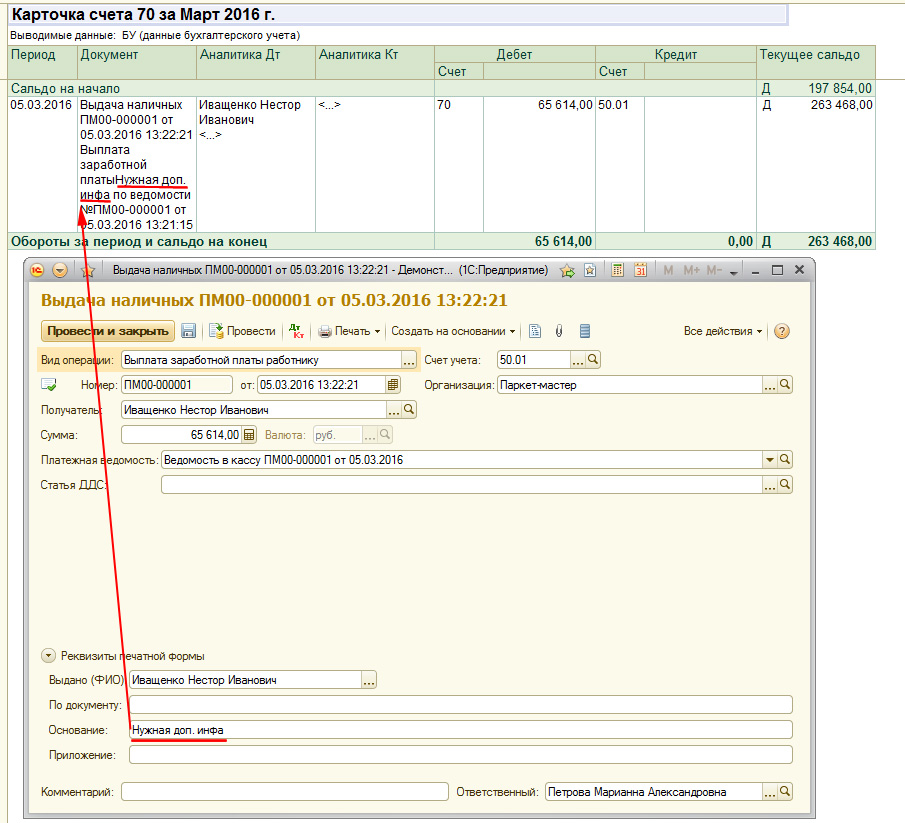
Task: Click the date field 05.03.2016 13:22:21
Action: [x=321, y=385]
